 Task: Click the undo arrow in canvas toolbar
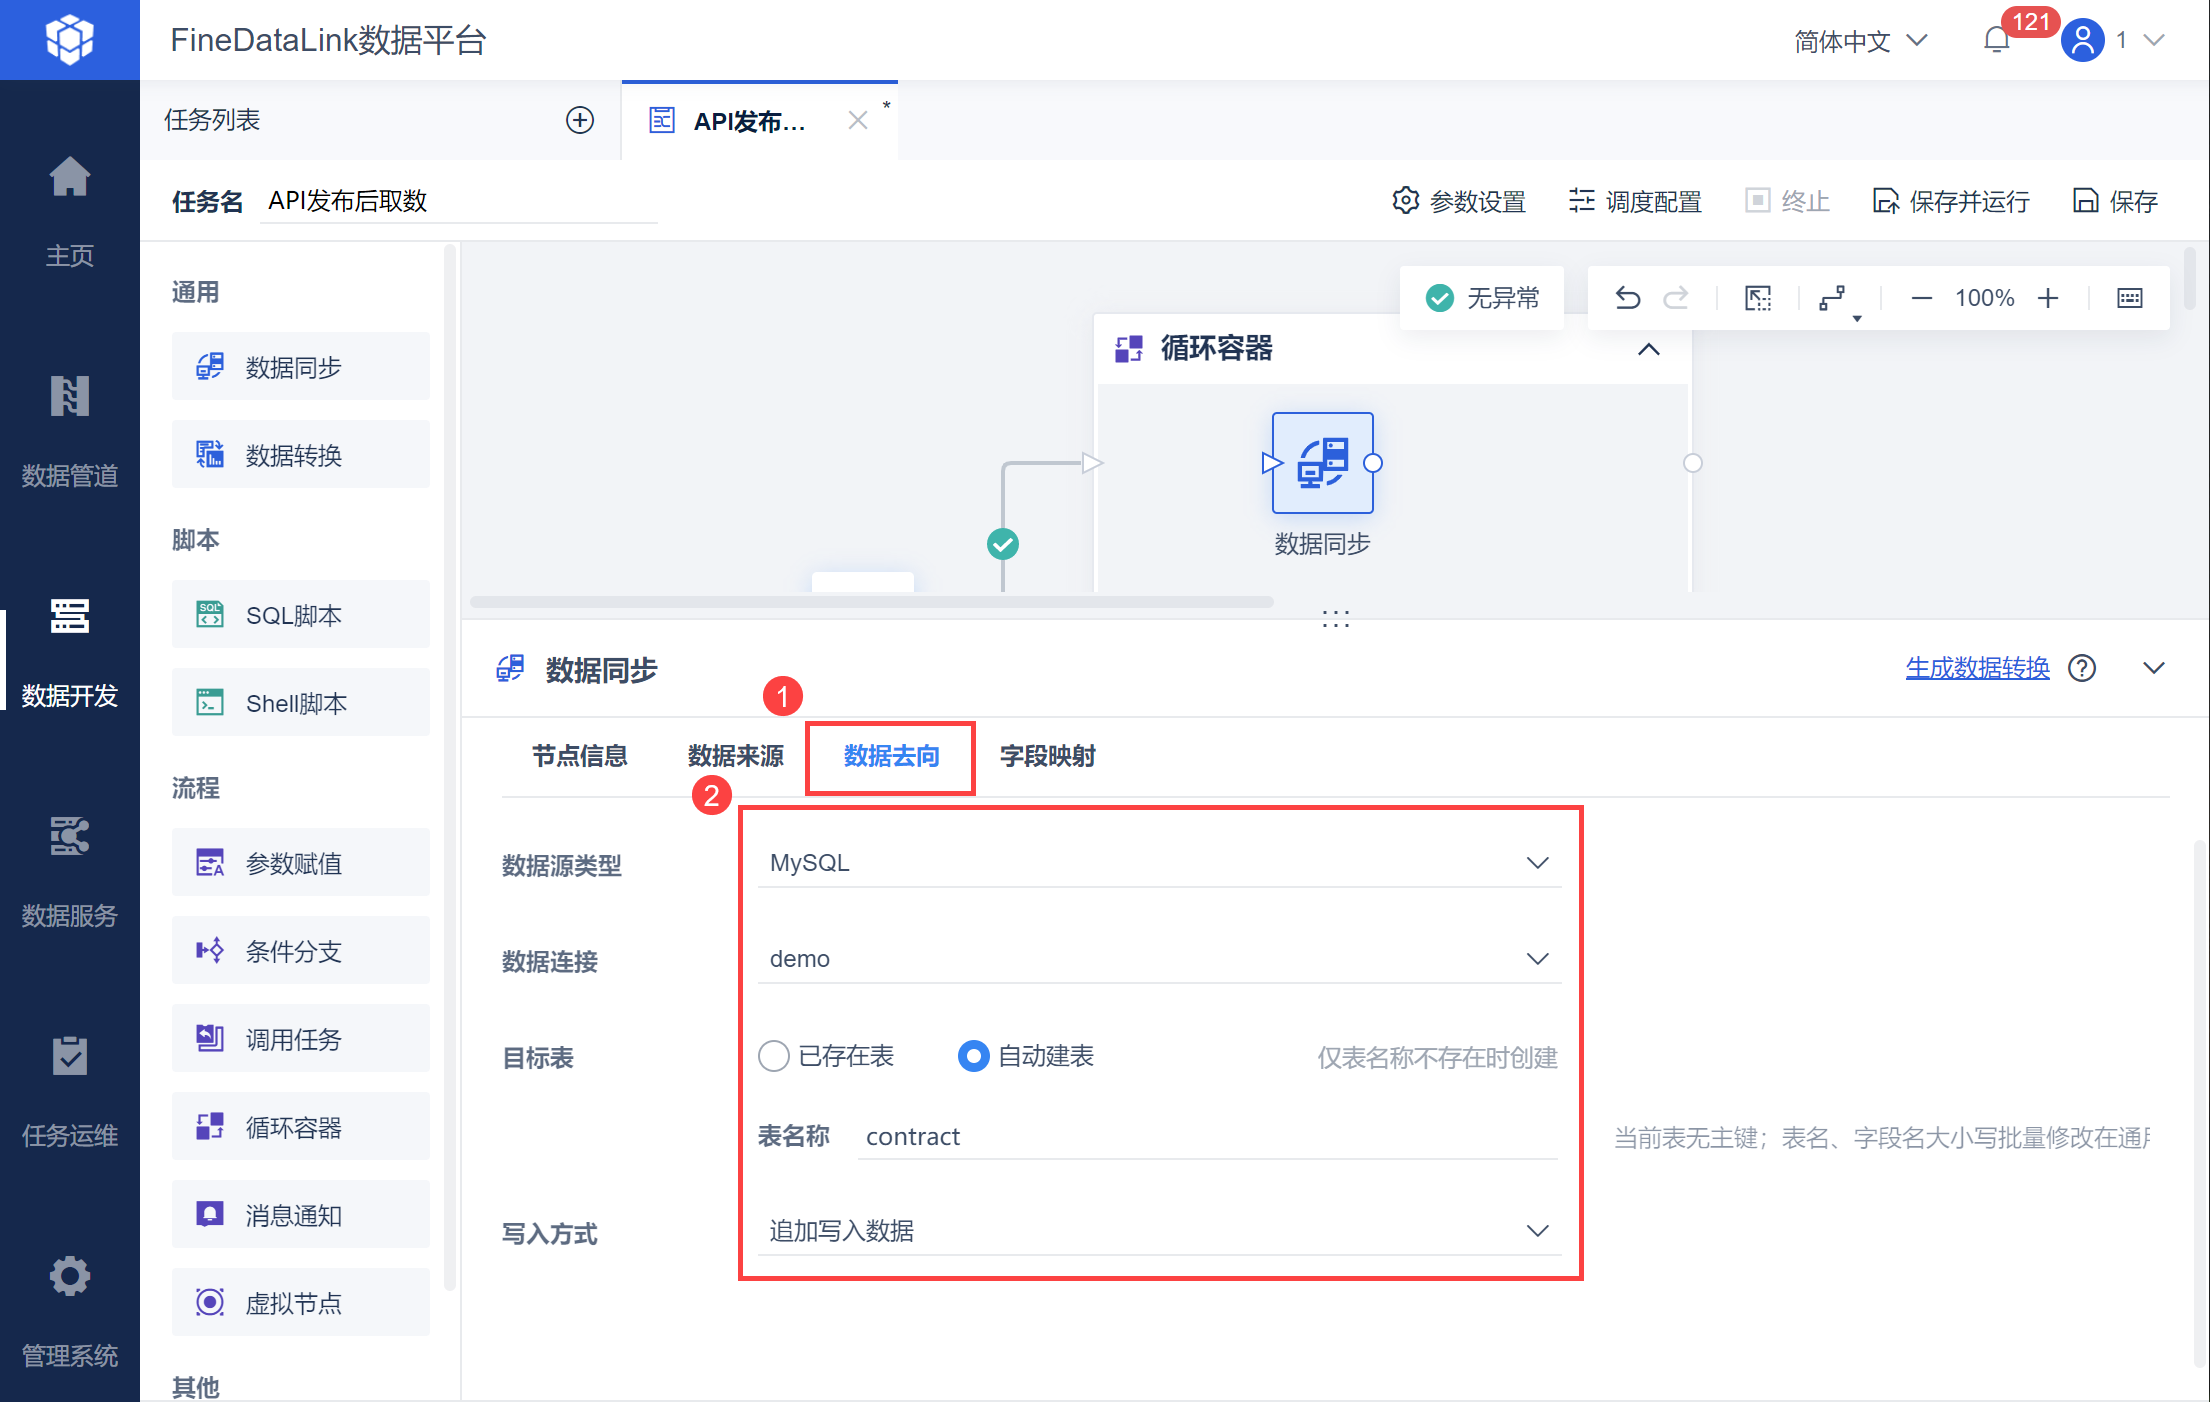[x=1627, y=298]
